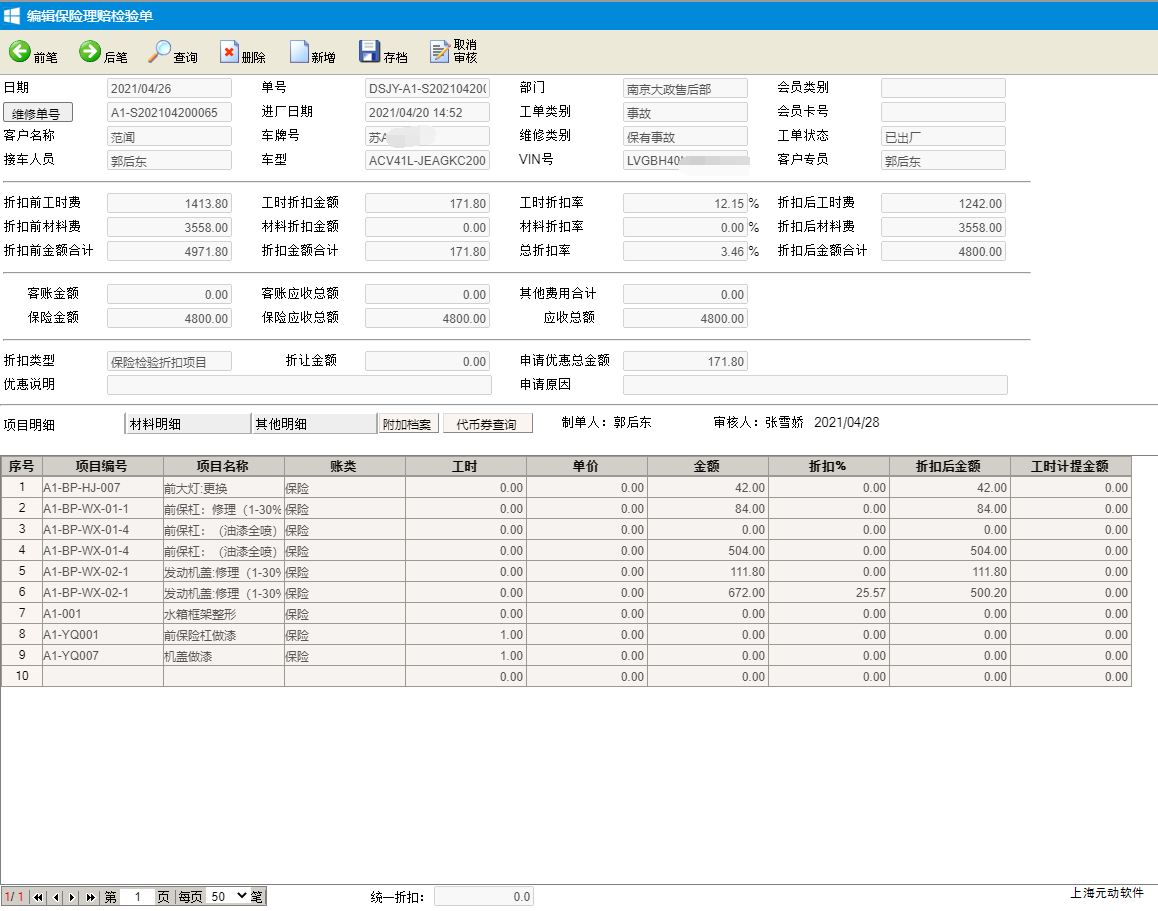Viewport: 1158px width, 911px height.
Task: Sort by the 项目编号 column header
Action: tap(102, 466)
